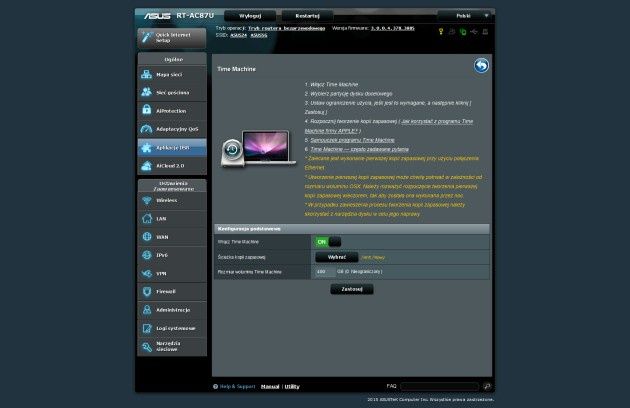Click the grey status icon beside the light bulb
Screen dimensions: 630x408
tap(452, 31)
